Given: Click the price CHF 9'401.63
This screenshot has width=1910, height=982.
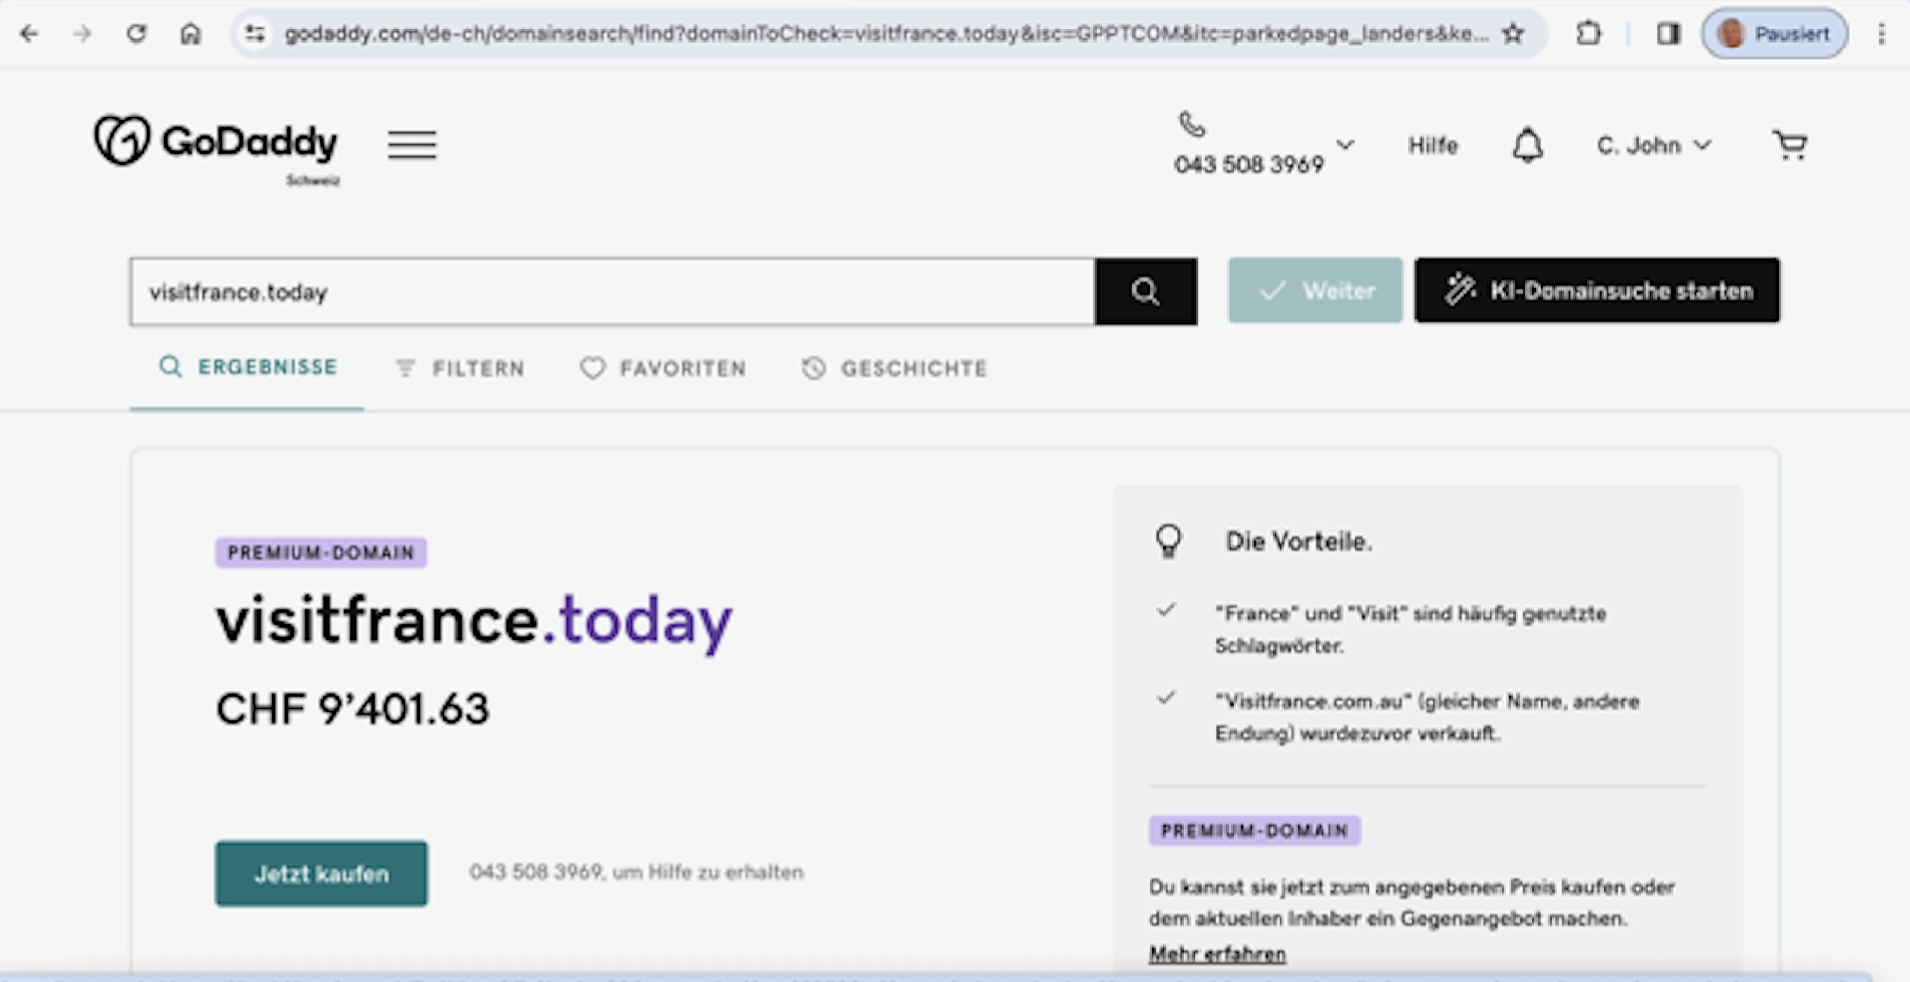Looking at the screenshot, I should [353, 709].
